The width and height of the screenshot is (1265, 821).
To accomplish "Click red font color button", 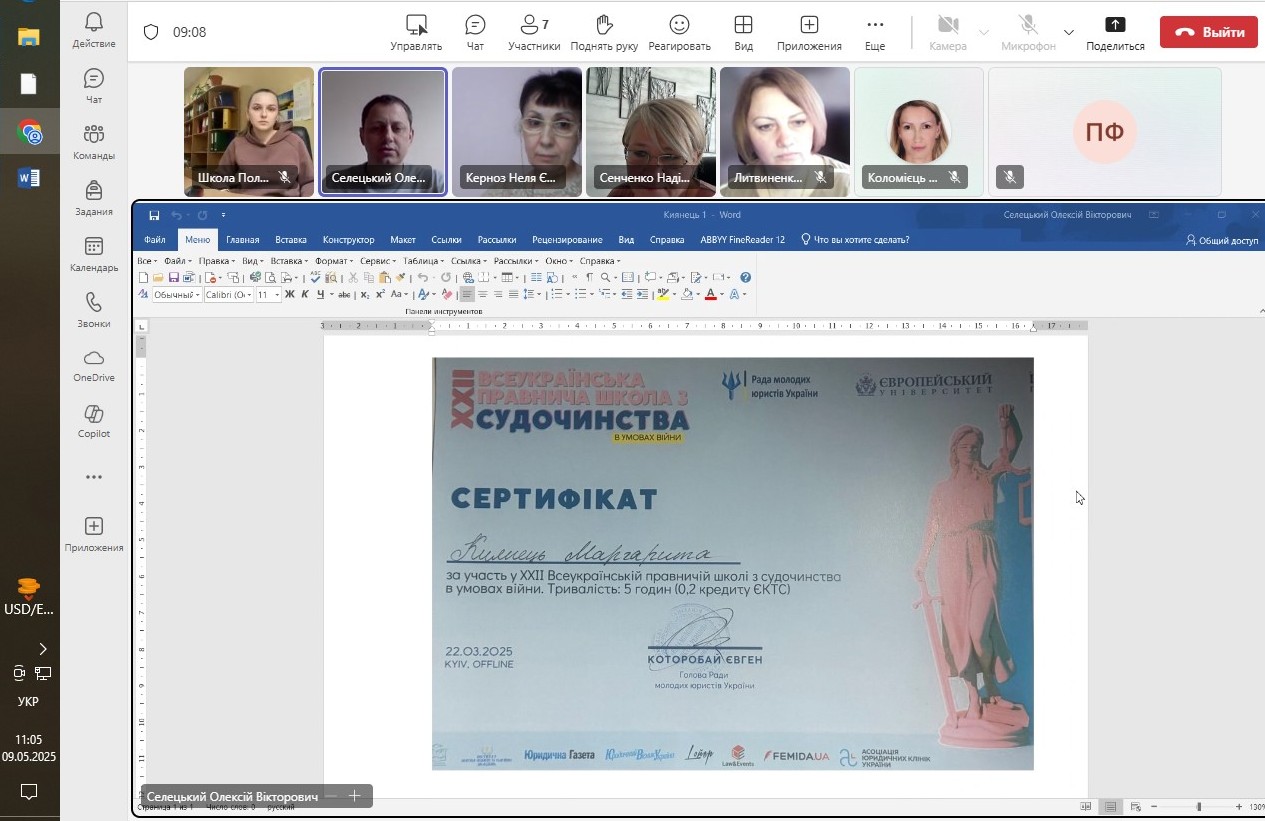I will click(710, 294).
